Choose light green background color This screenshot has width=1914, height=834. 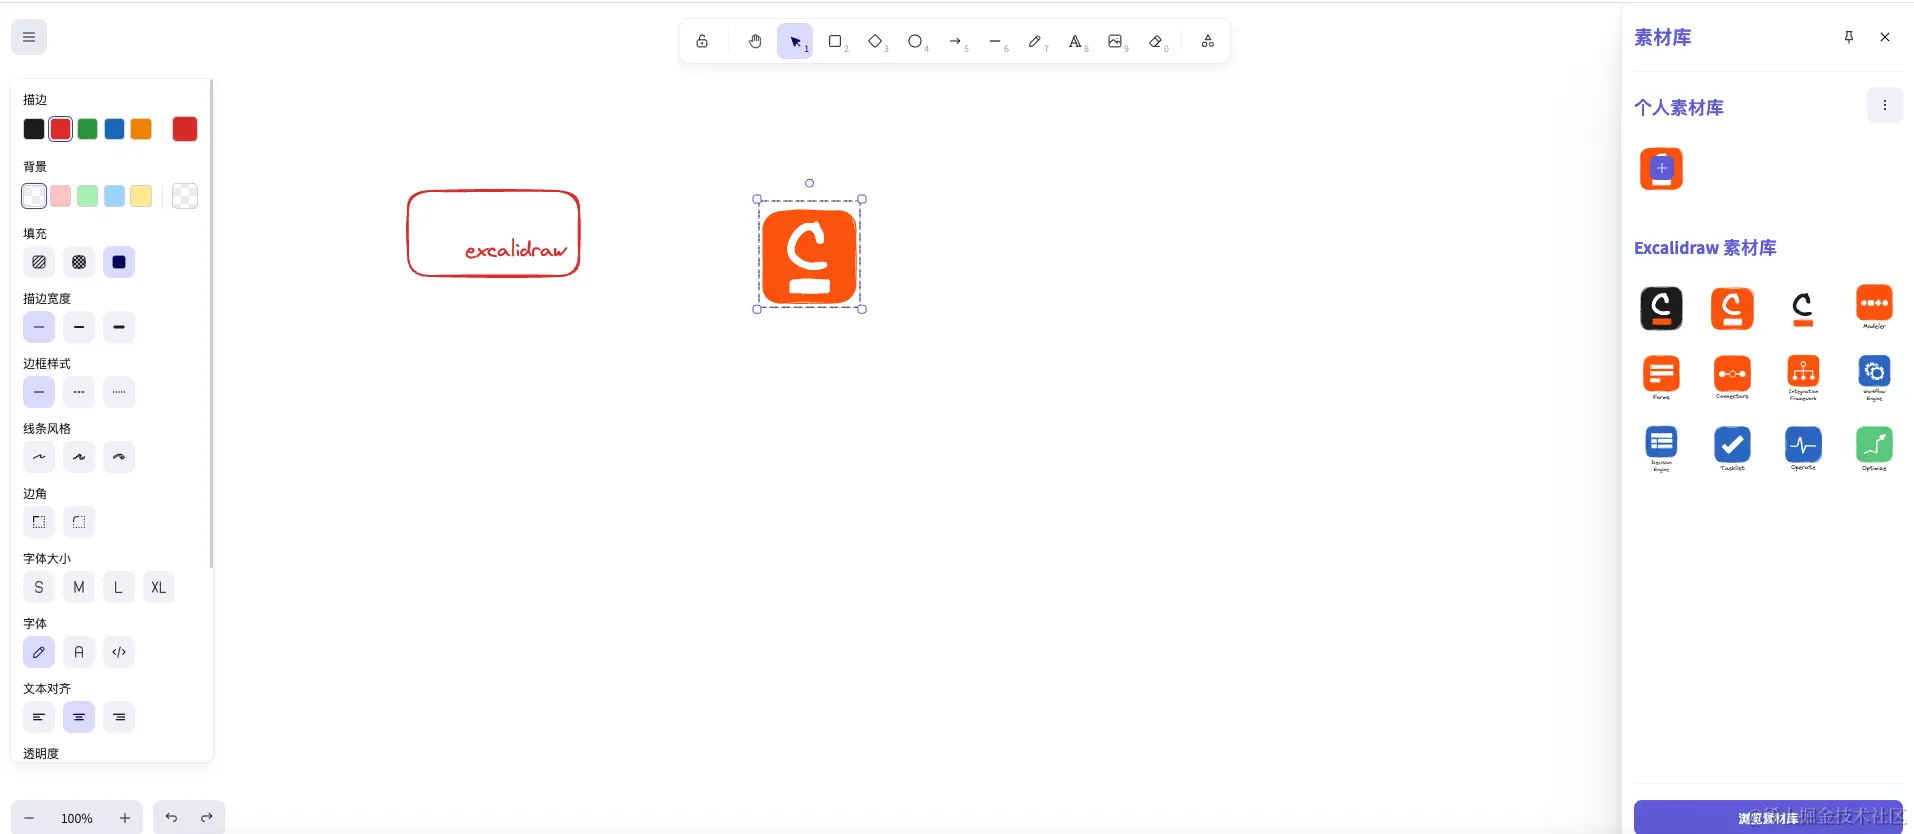click(x=88, y=196)
